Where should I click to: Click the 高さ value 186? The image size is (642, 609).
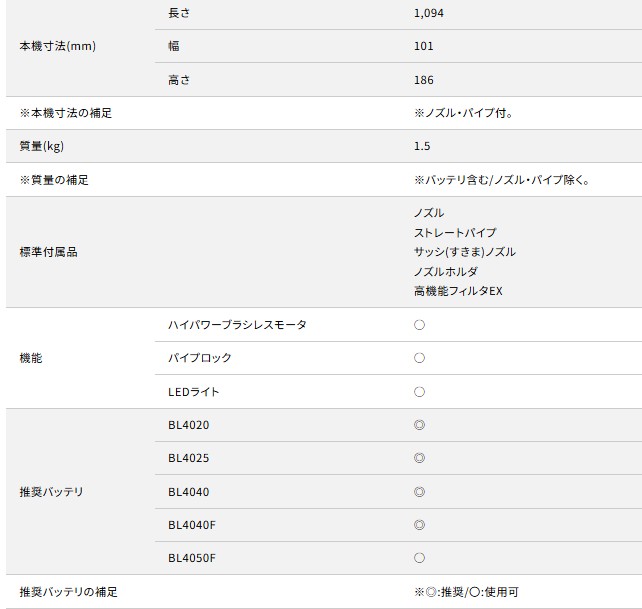(423, 79)
